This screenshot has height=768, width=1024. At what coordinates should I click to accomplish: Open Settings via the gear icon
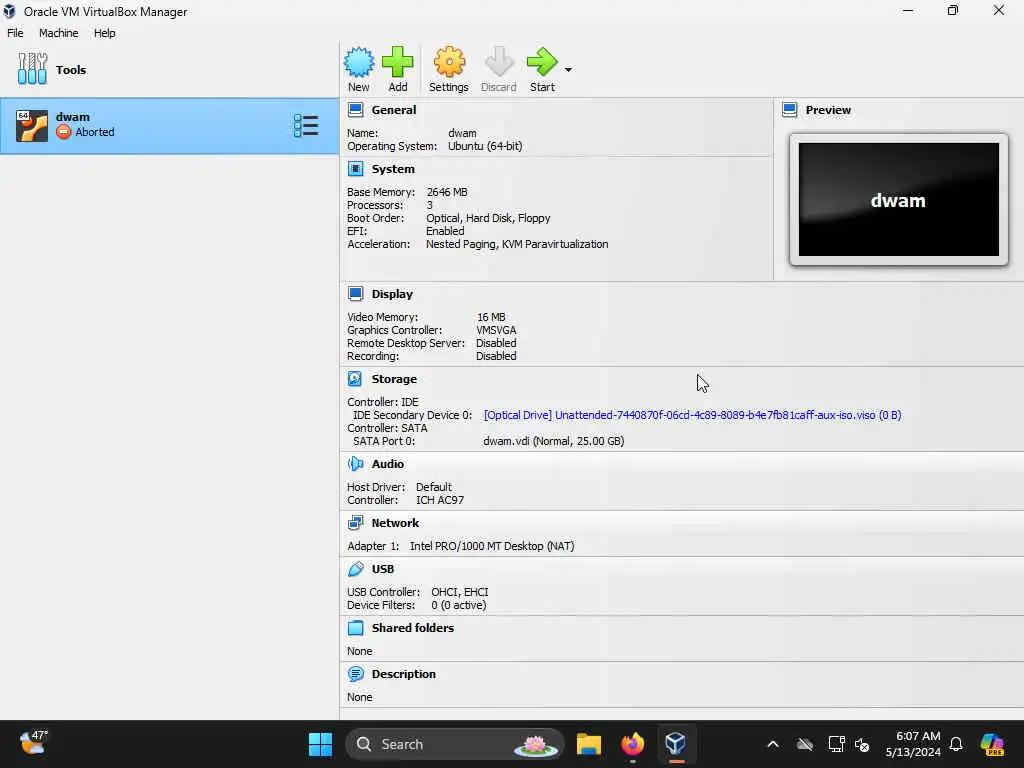[449, 62]
